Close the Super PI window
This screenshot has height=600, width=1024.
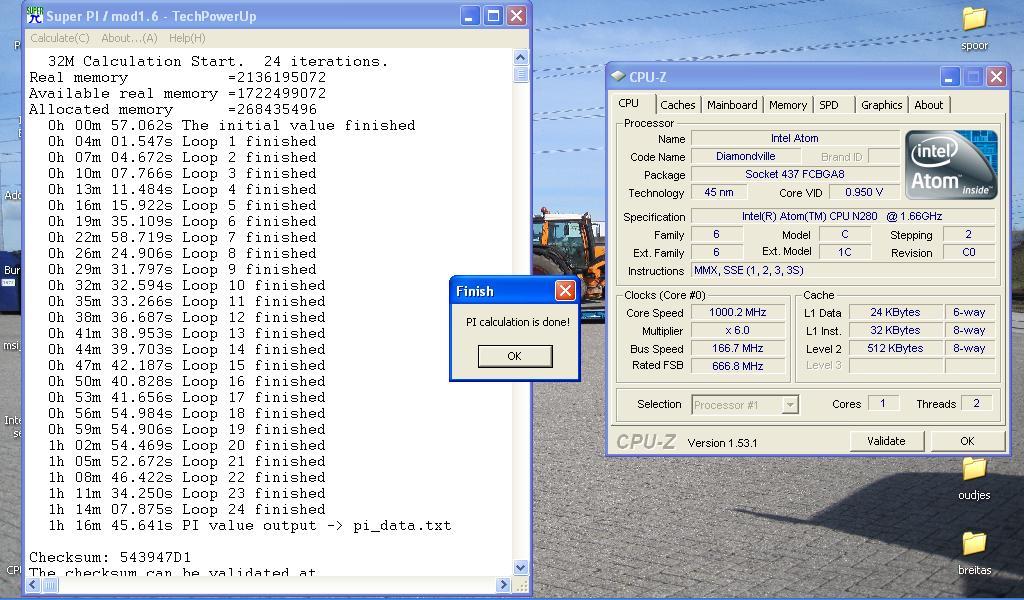click(x=517, y=16)
